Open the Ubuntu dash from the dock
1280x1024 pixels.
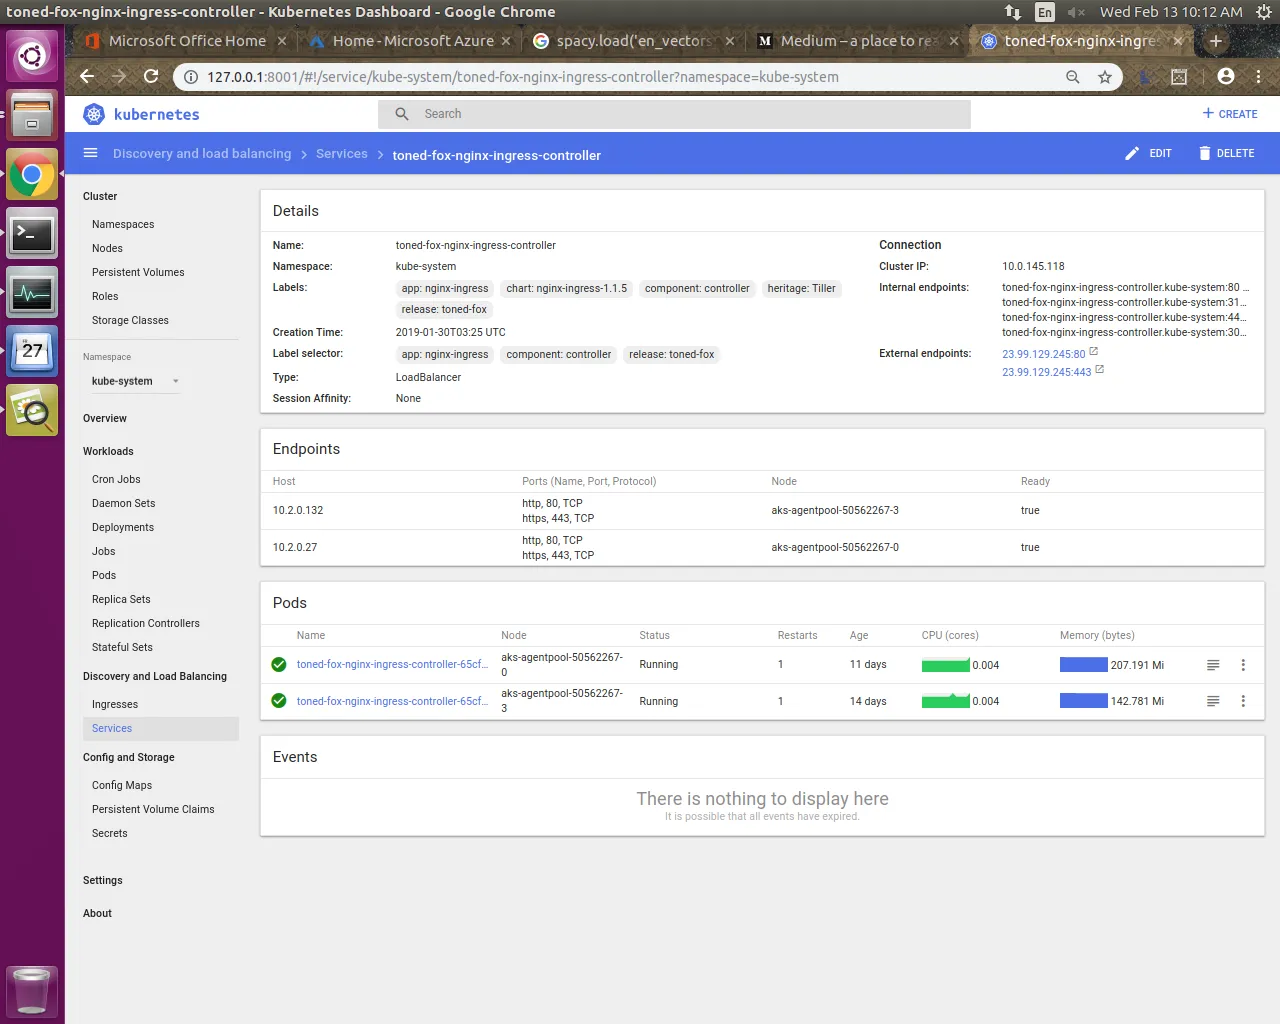pos(32,56)
